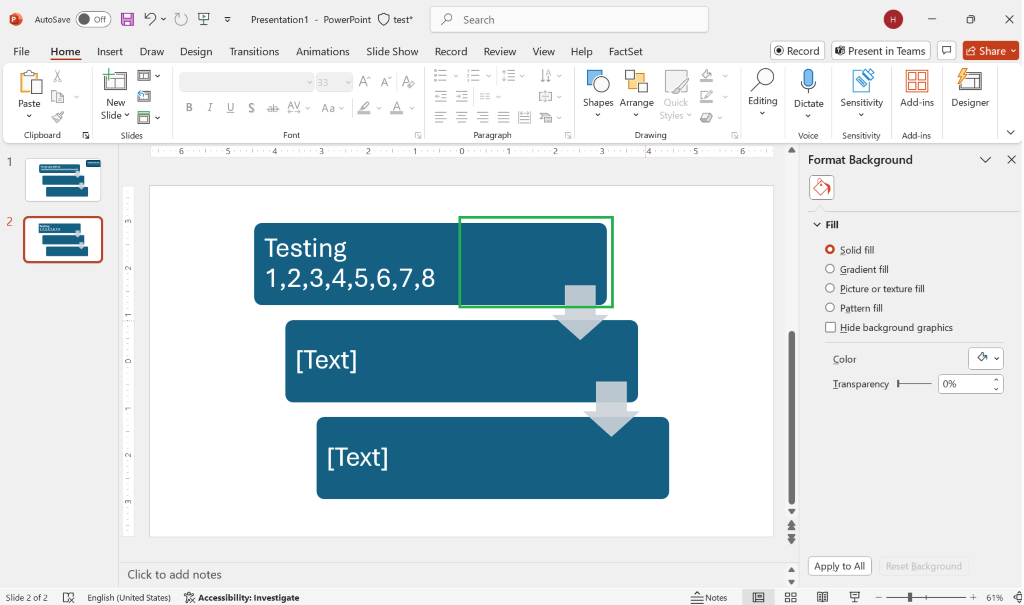
Task: Switch to Slide Sorter view
Action: [790, 597]
